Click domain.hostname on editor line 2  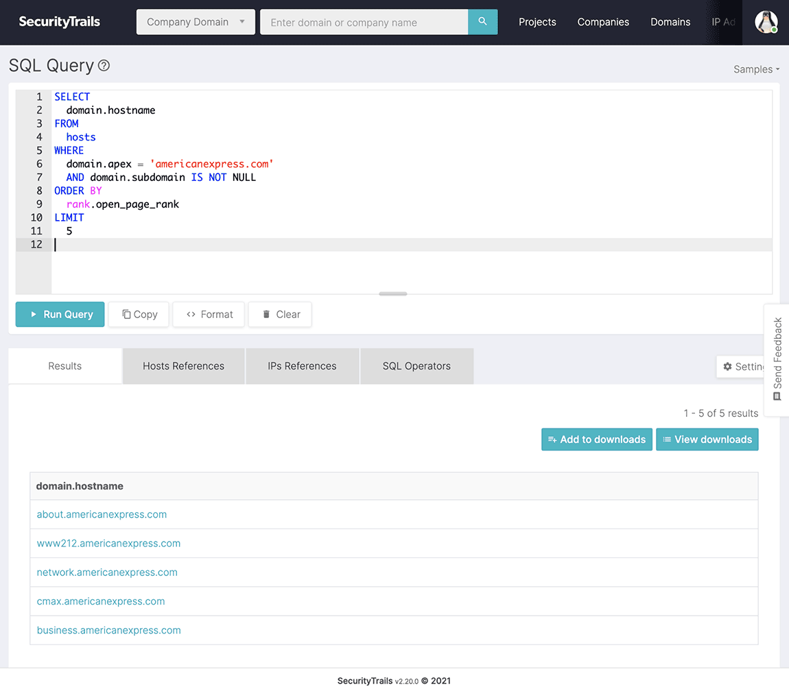[x=111, y=110]
